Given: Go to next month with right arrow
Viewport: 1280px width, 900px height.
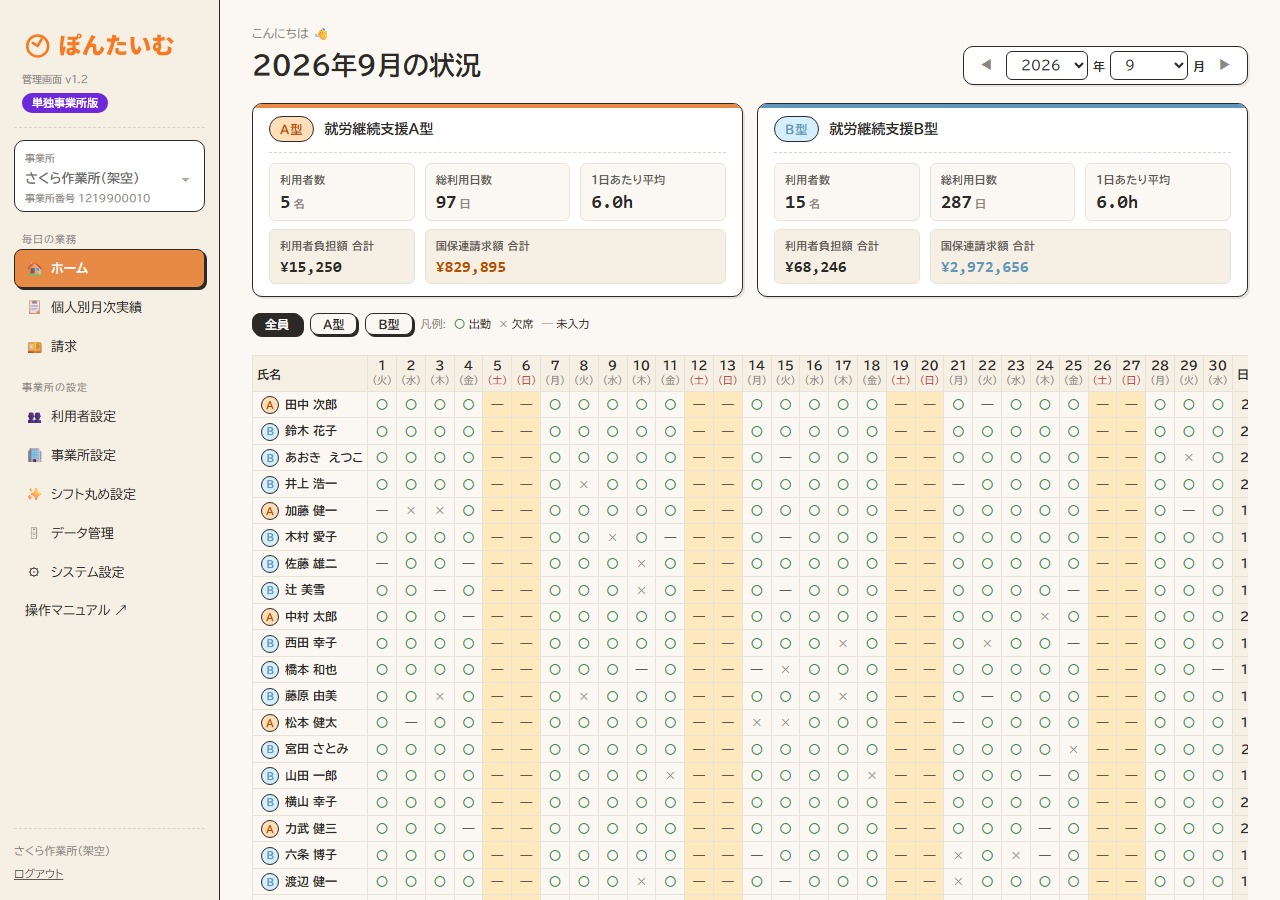Looking at the screenshot, I should pyautogui.click(x=1224, y=65).
